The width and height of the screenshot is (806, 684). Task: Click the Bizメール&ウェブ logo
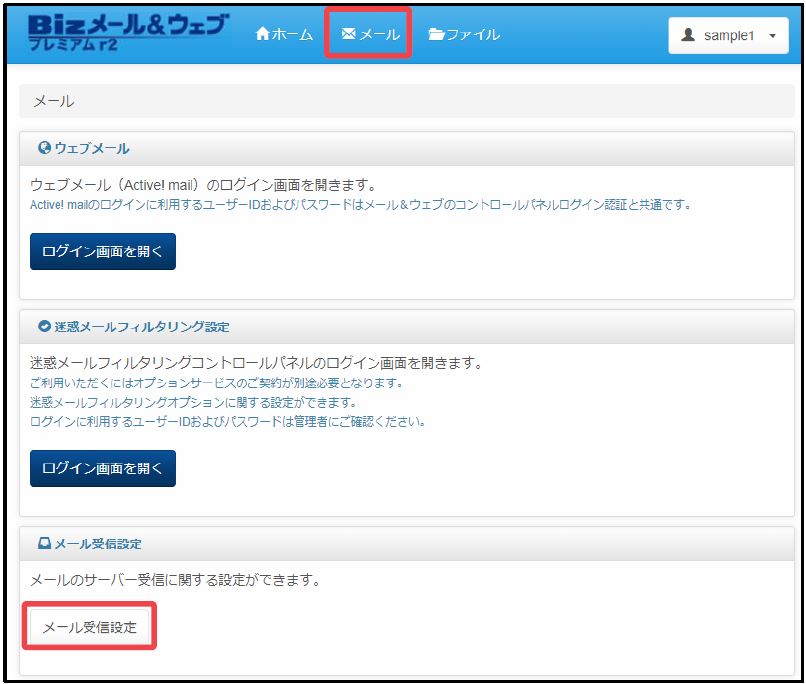pos(127,32)
